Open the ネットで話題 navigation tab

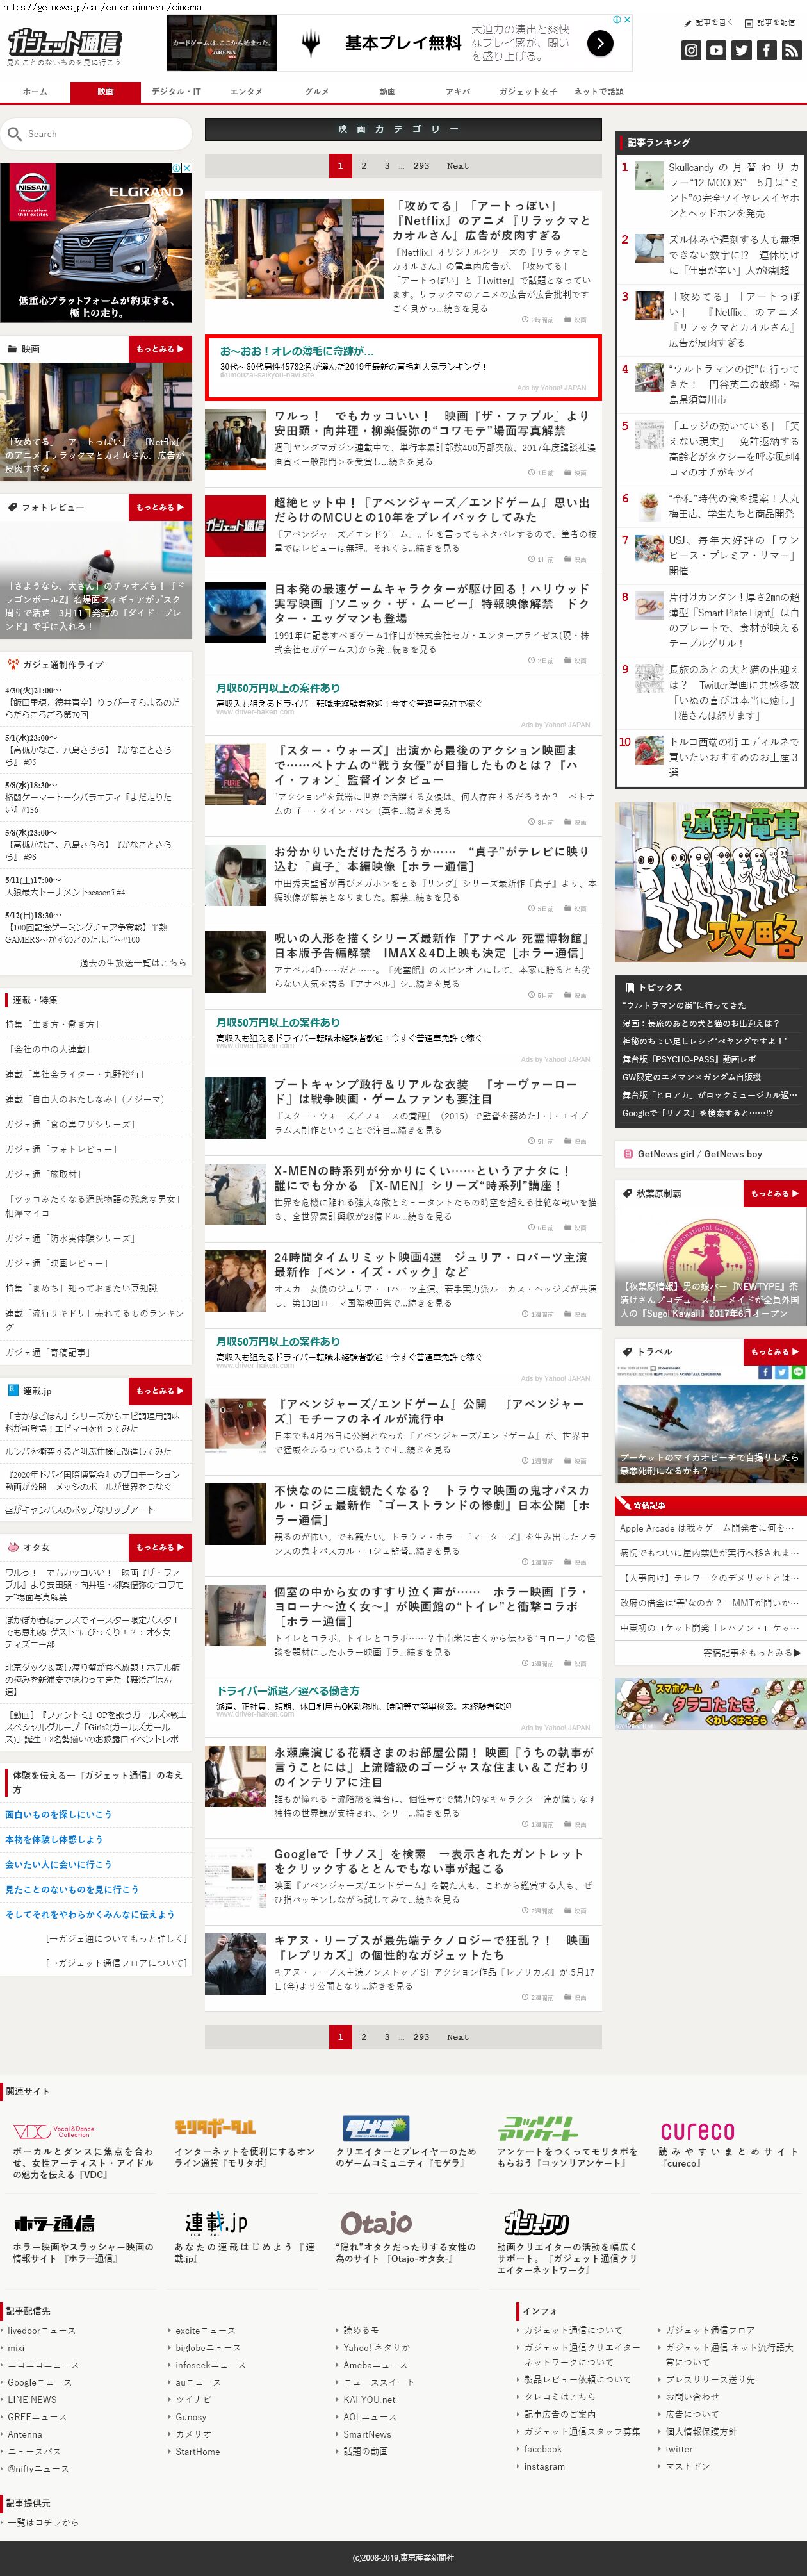[598, 92]
